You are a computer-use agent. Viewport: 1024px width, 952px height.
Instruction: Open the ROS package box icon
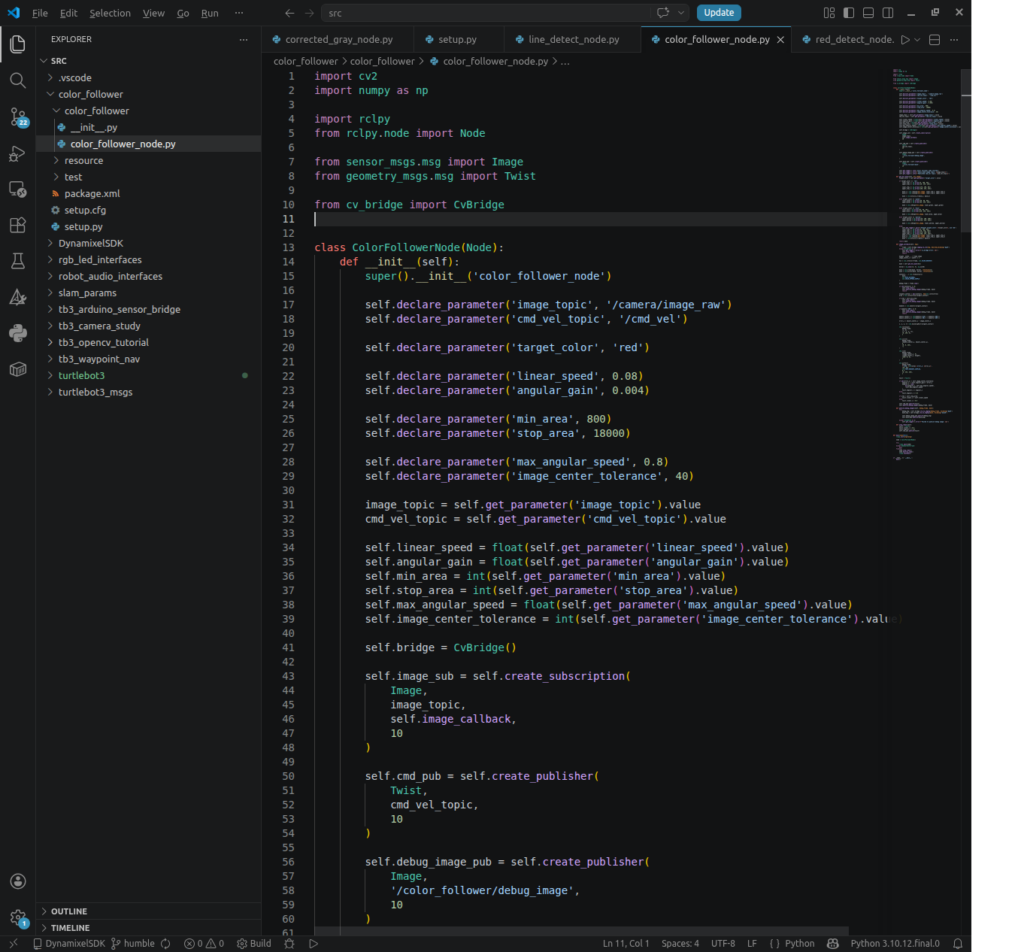tap(18, 369)
